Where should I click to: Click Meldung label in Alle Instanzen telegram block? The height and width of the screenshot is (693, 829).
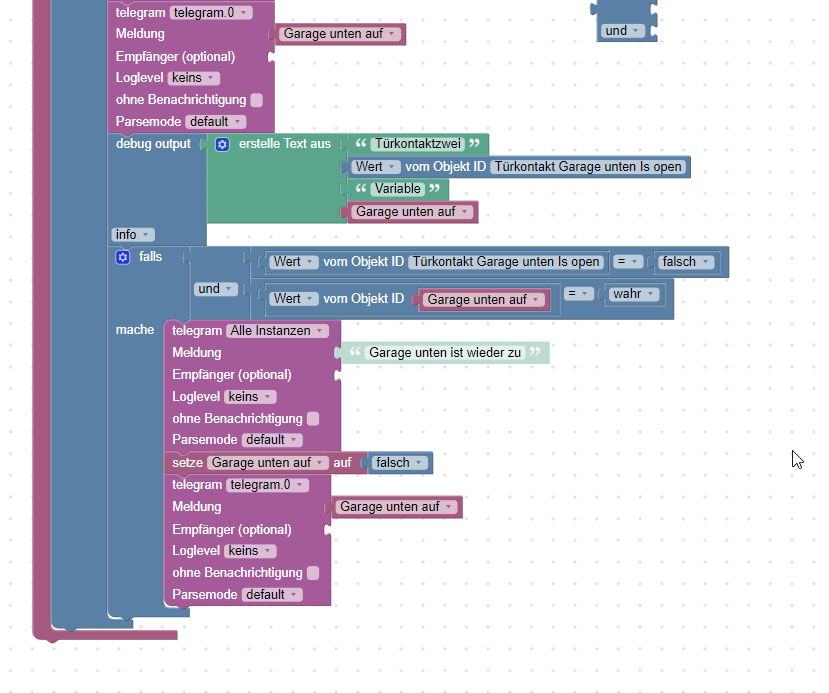[x=197, y=353]
